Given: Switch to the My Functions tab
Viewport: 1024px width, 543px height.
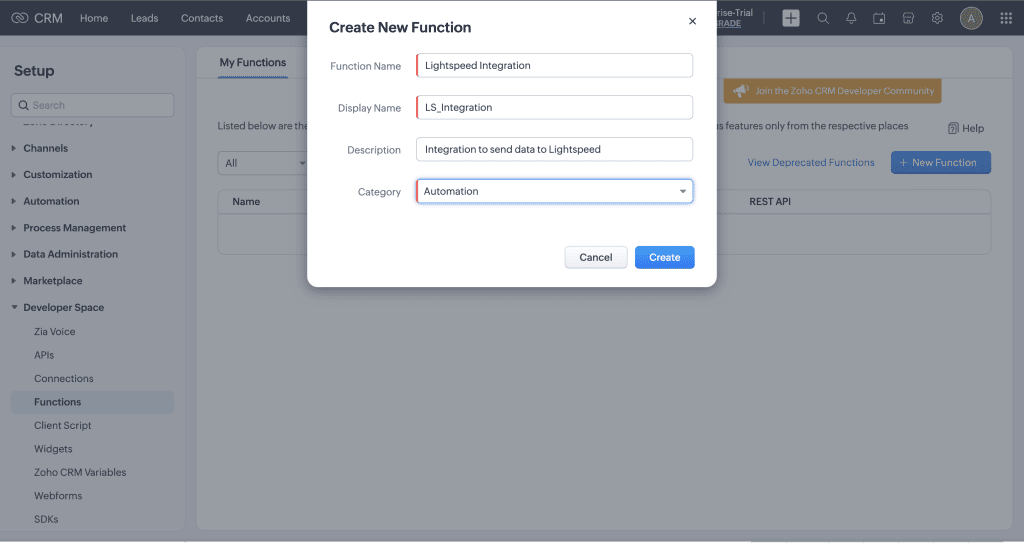Looking at the screenshot, I should point(253,63).
